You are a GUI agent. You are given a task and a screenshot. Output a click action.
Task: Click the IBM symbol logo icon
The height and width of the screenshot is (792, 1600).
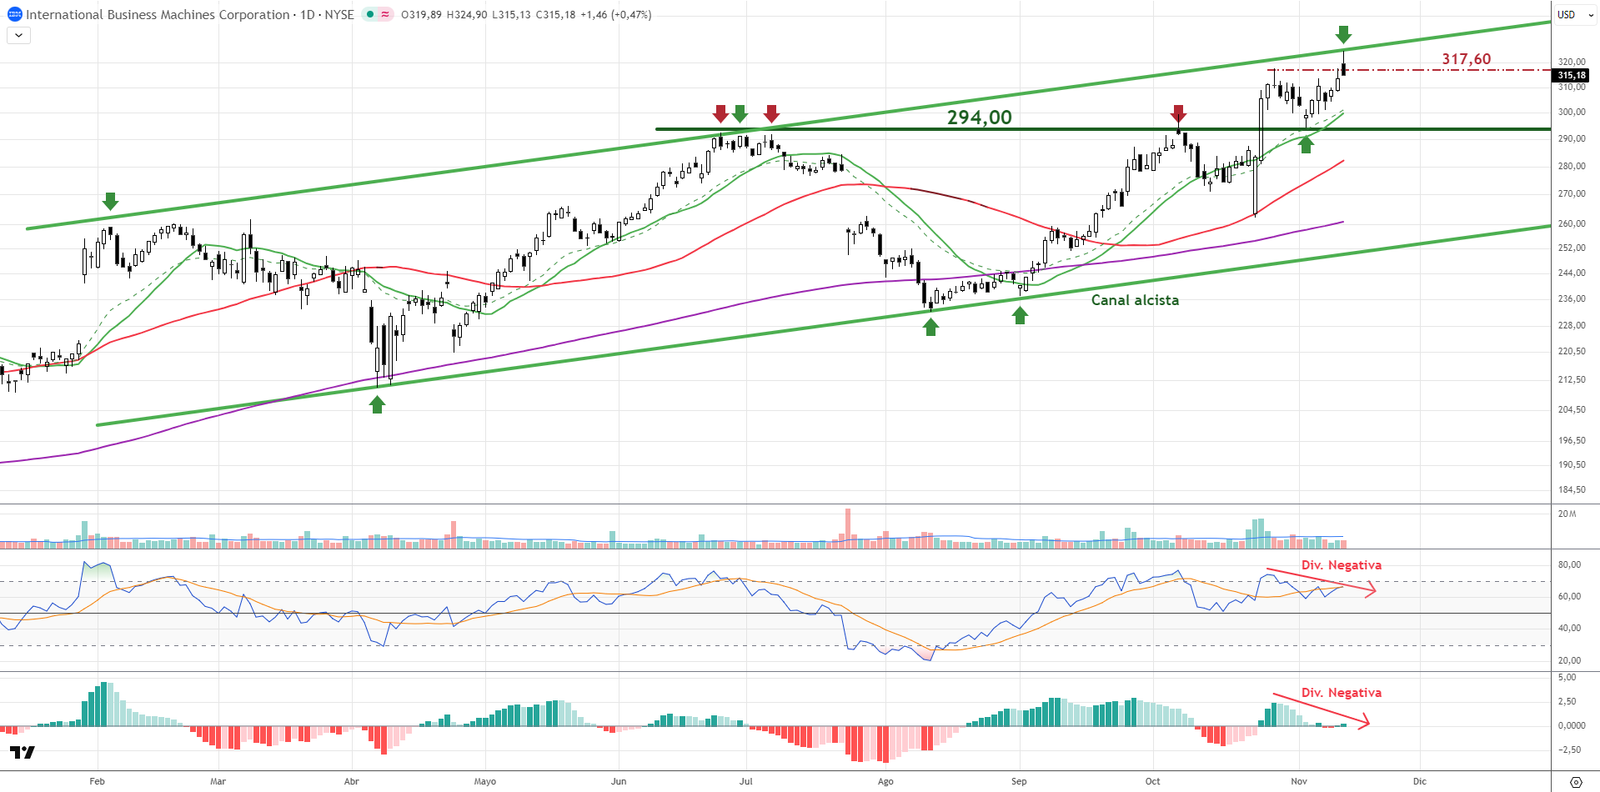[x=14, y=14]
